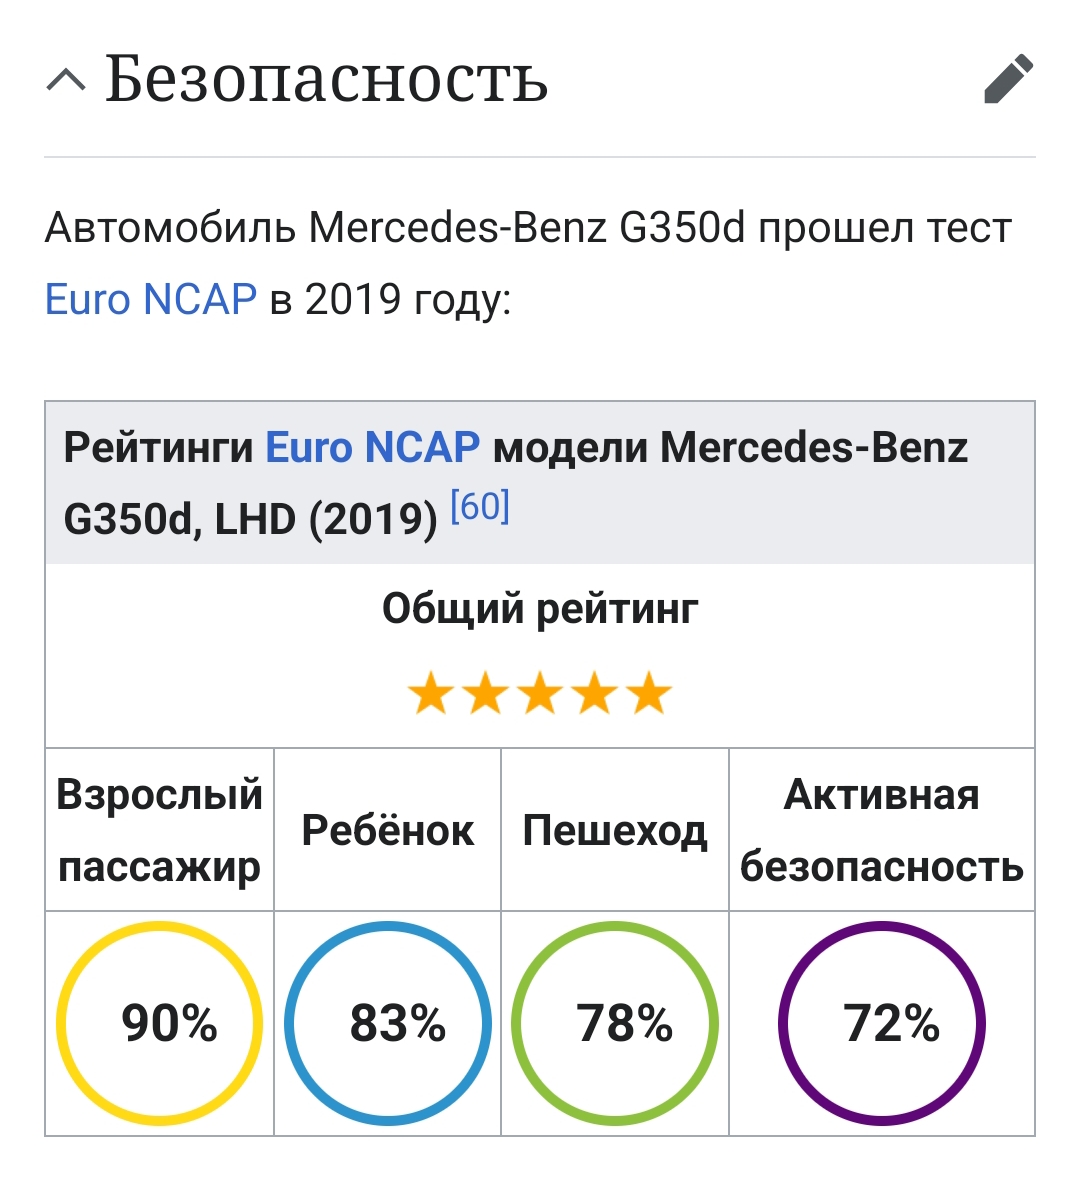Click the Пешеход column header
The image size is (1080, 1184).
click(615, 830)
